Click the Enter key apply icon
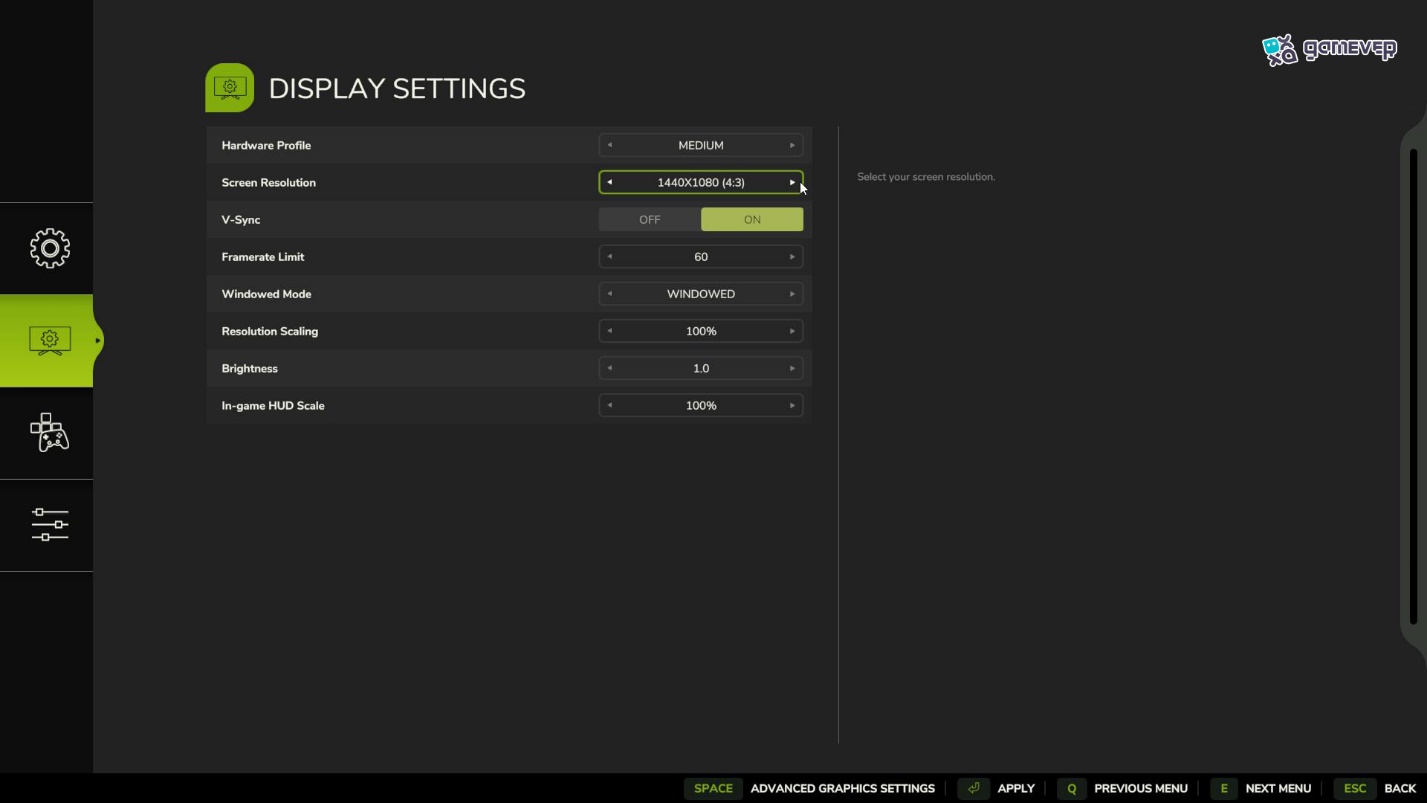The width and height of the screenshot is (1427, 803). (x=973, y=788)
